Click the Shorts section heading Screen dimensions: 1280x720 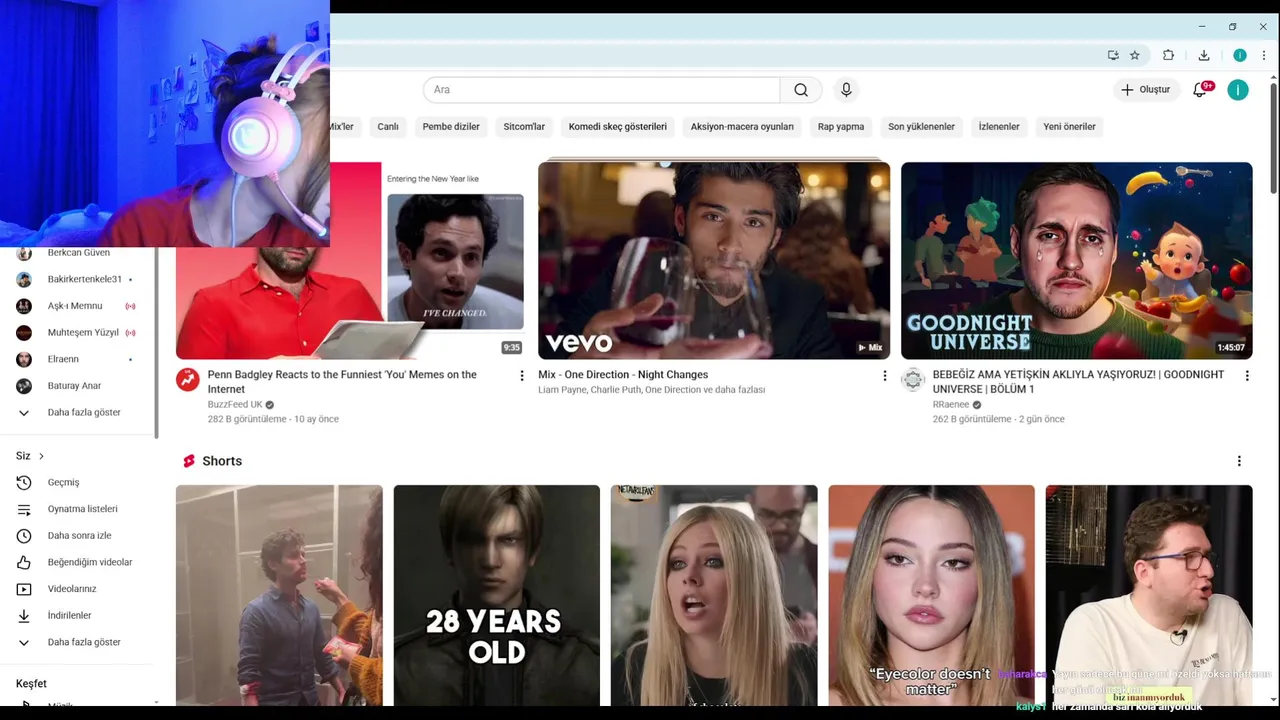tap(222, 461)
